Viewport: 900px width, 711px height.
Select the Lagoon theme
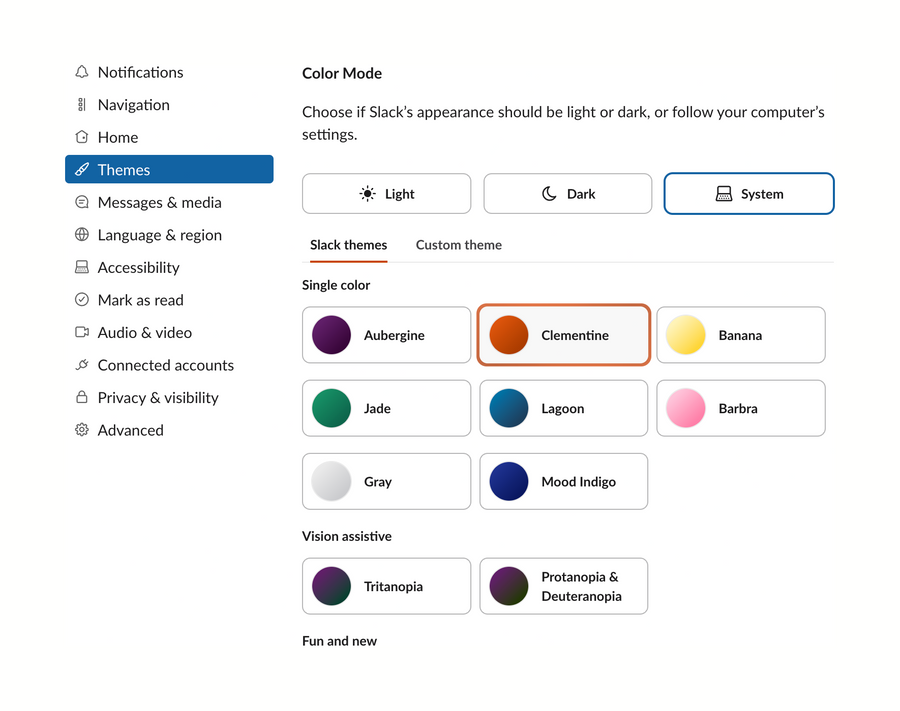coord(563,408)
